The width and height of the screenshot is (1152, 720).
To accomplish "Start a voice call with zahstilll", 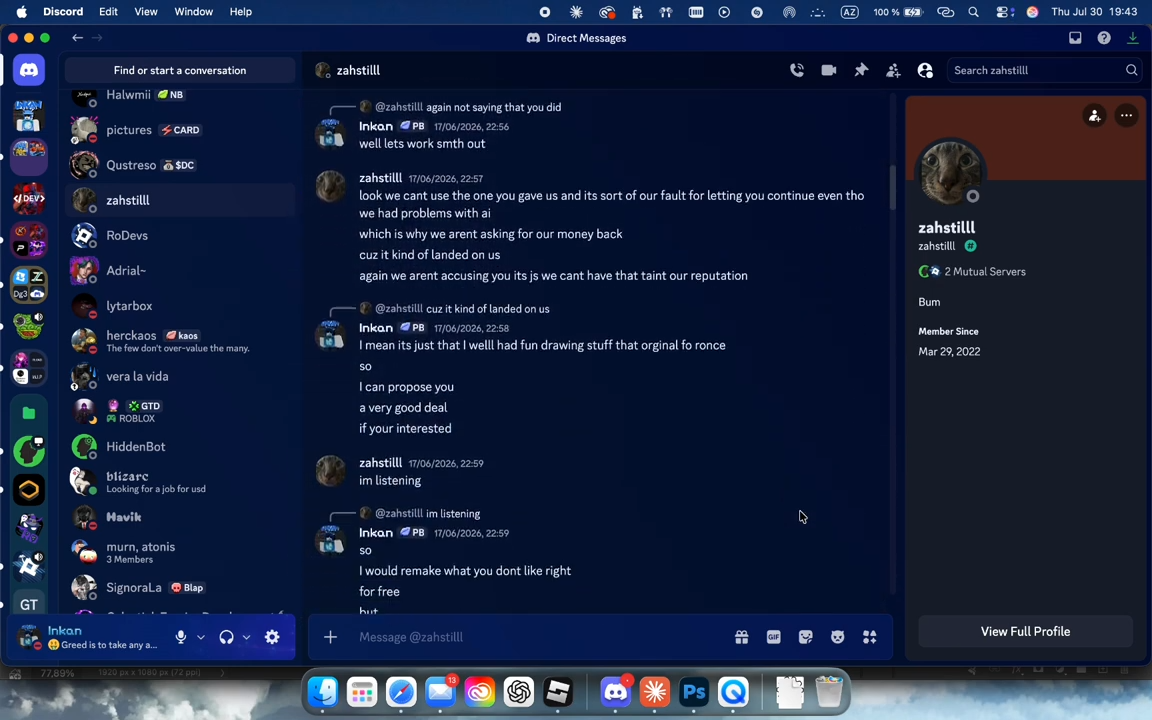I will pos(796,71).
